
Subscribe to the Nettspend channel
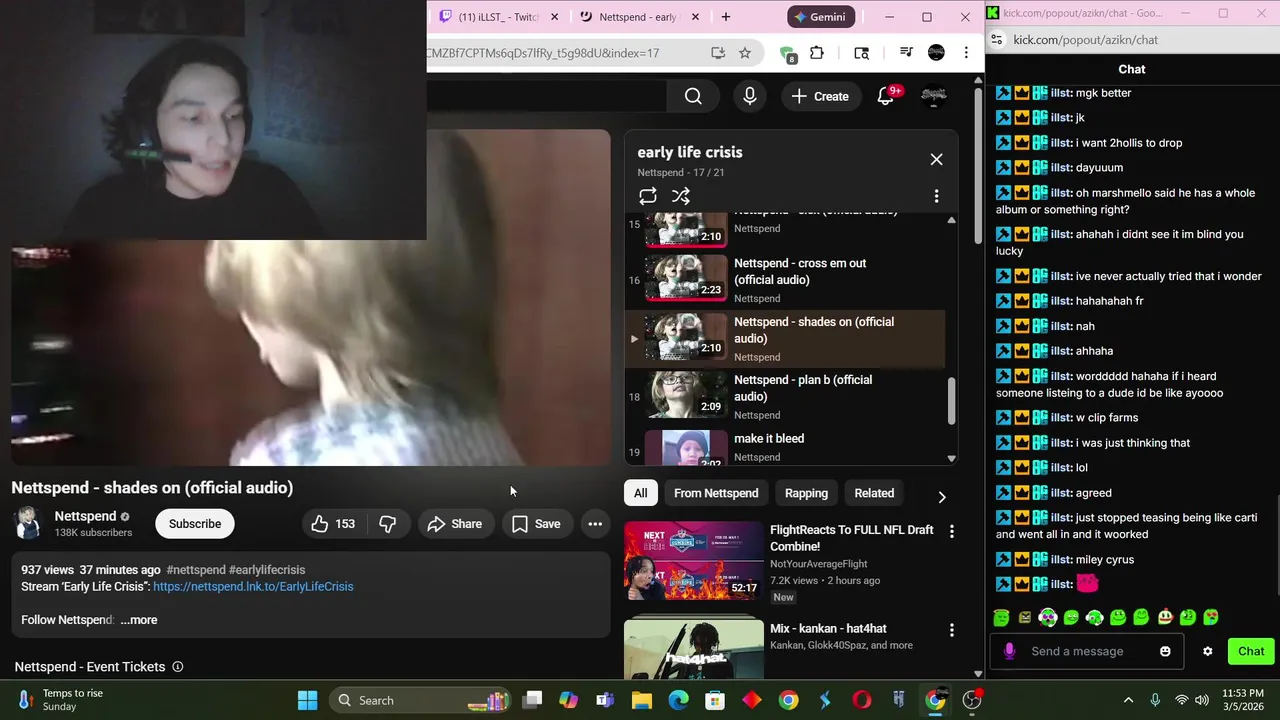click(195, 524)
